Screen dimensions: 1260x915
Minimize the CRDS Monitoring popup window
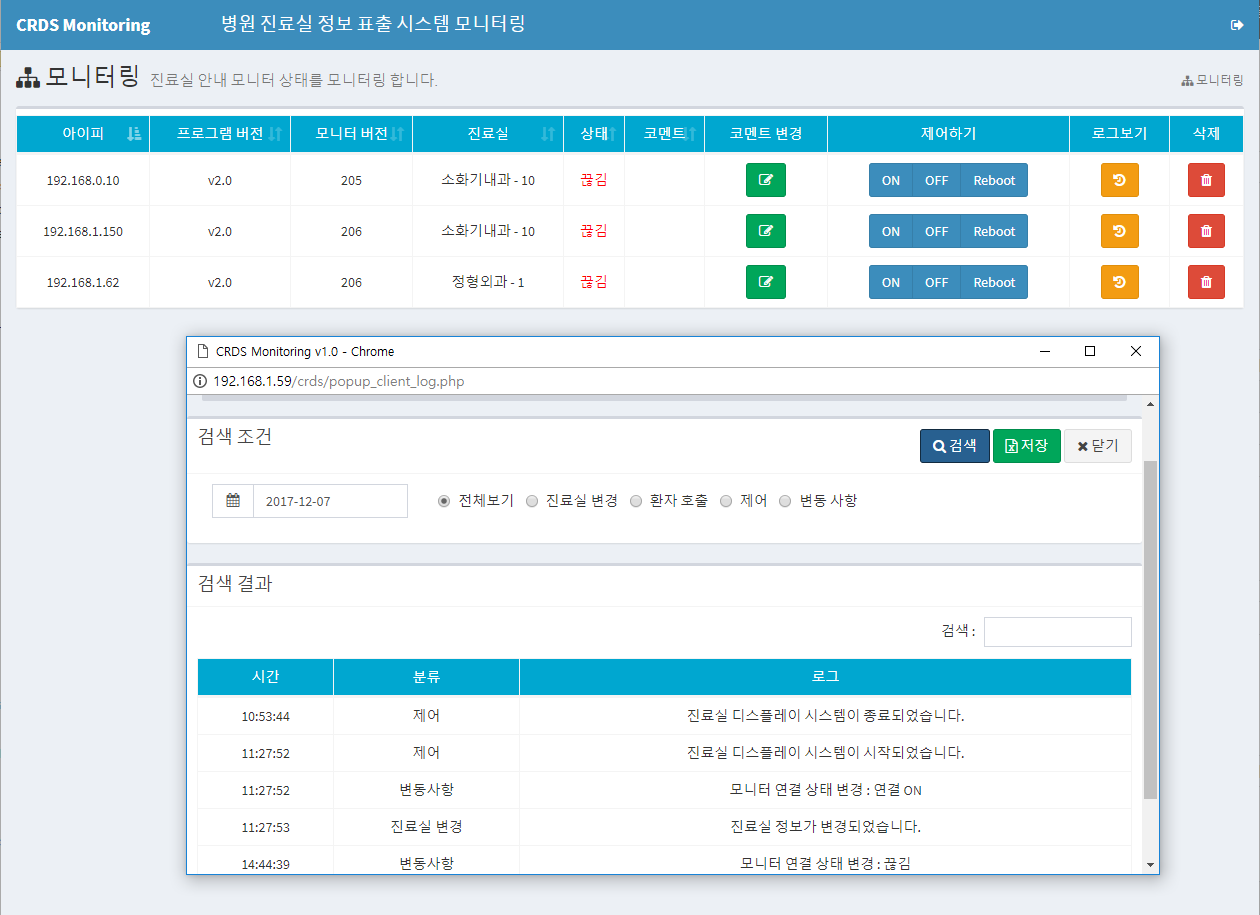(1045, 351)
